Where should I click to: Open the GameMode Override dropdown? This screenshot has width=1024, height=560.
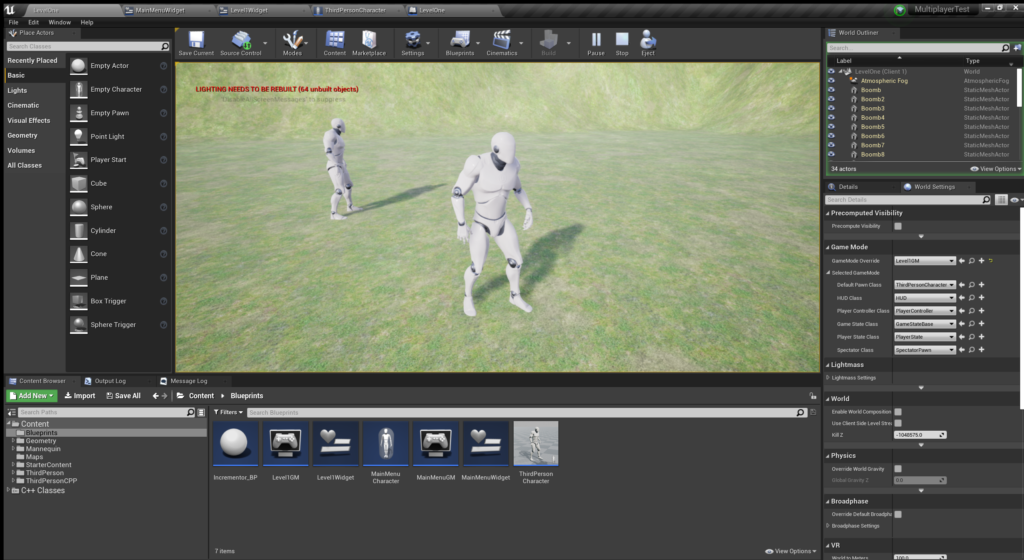925,260
